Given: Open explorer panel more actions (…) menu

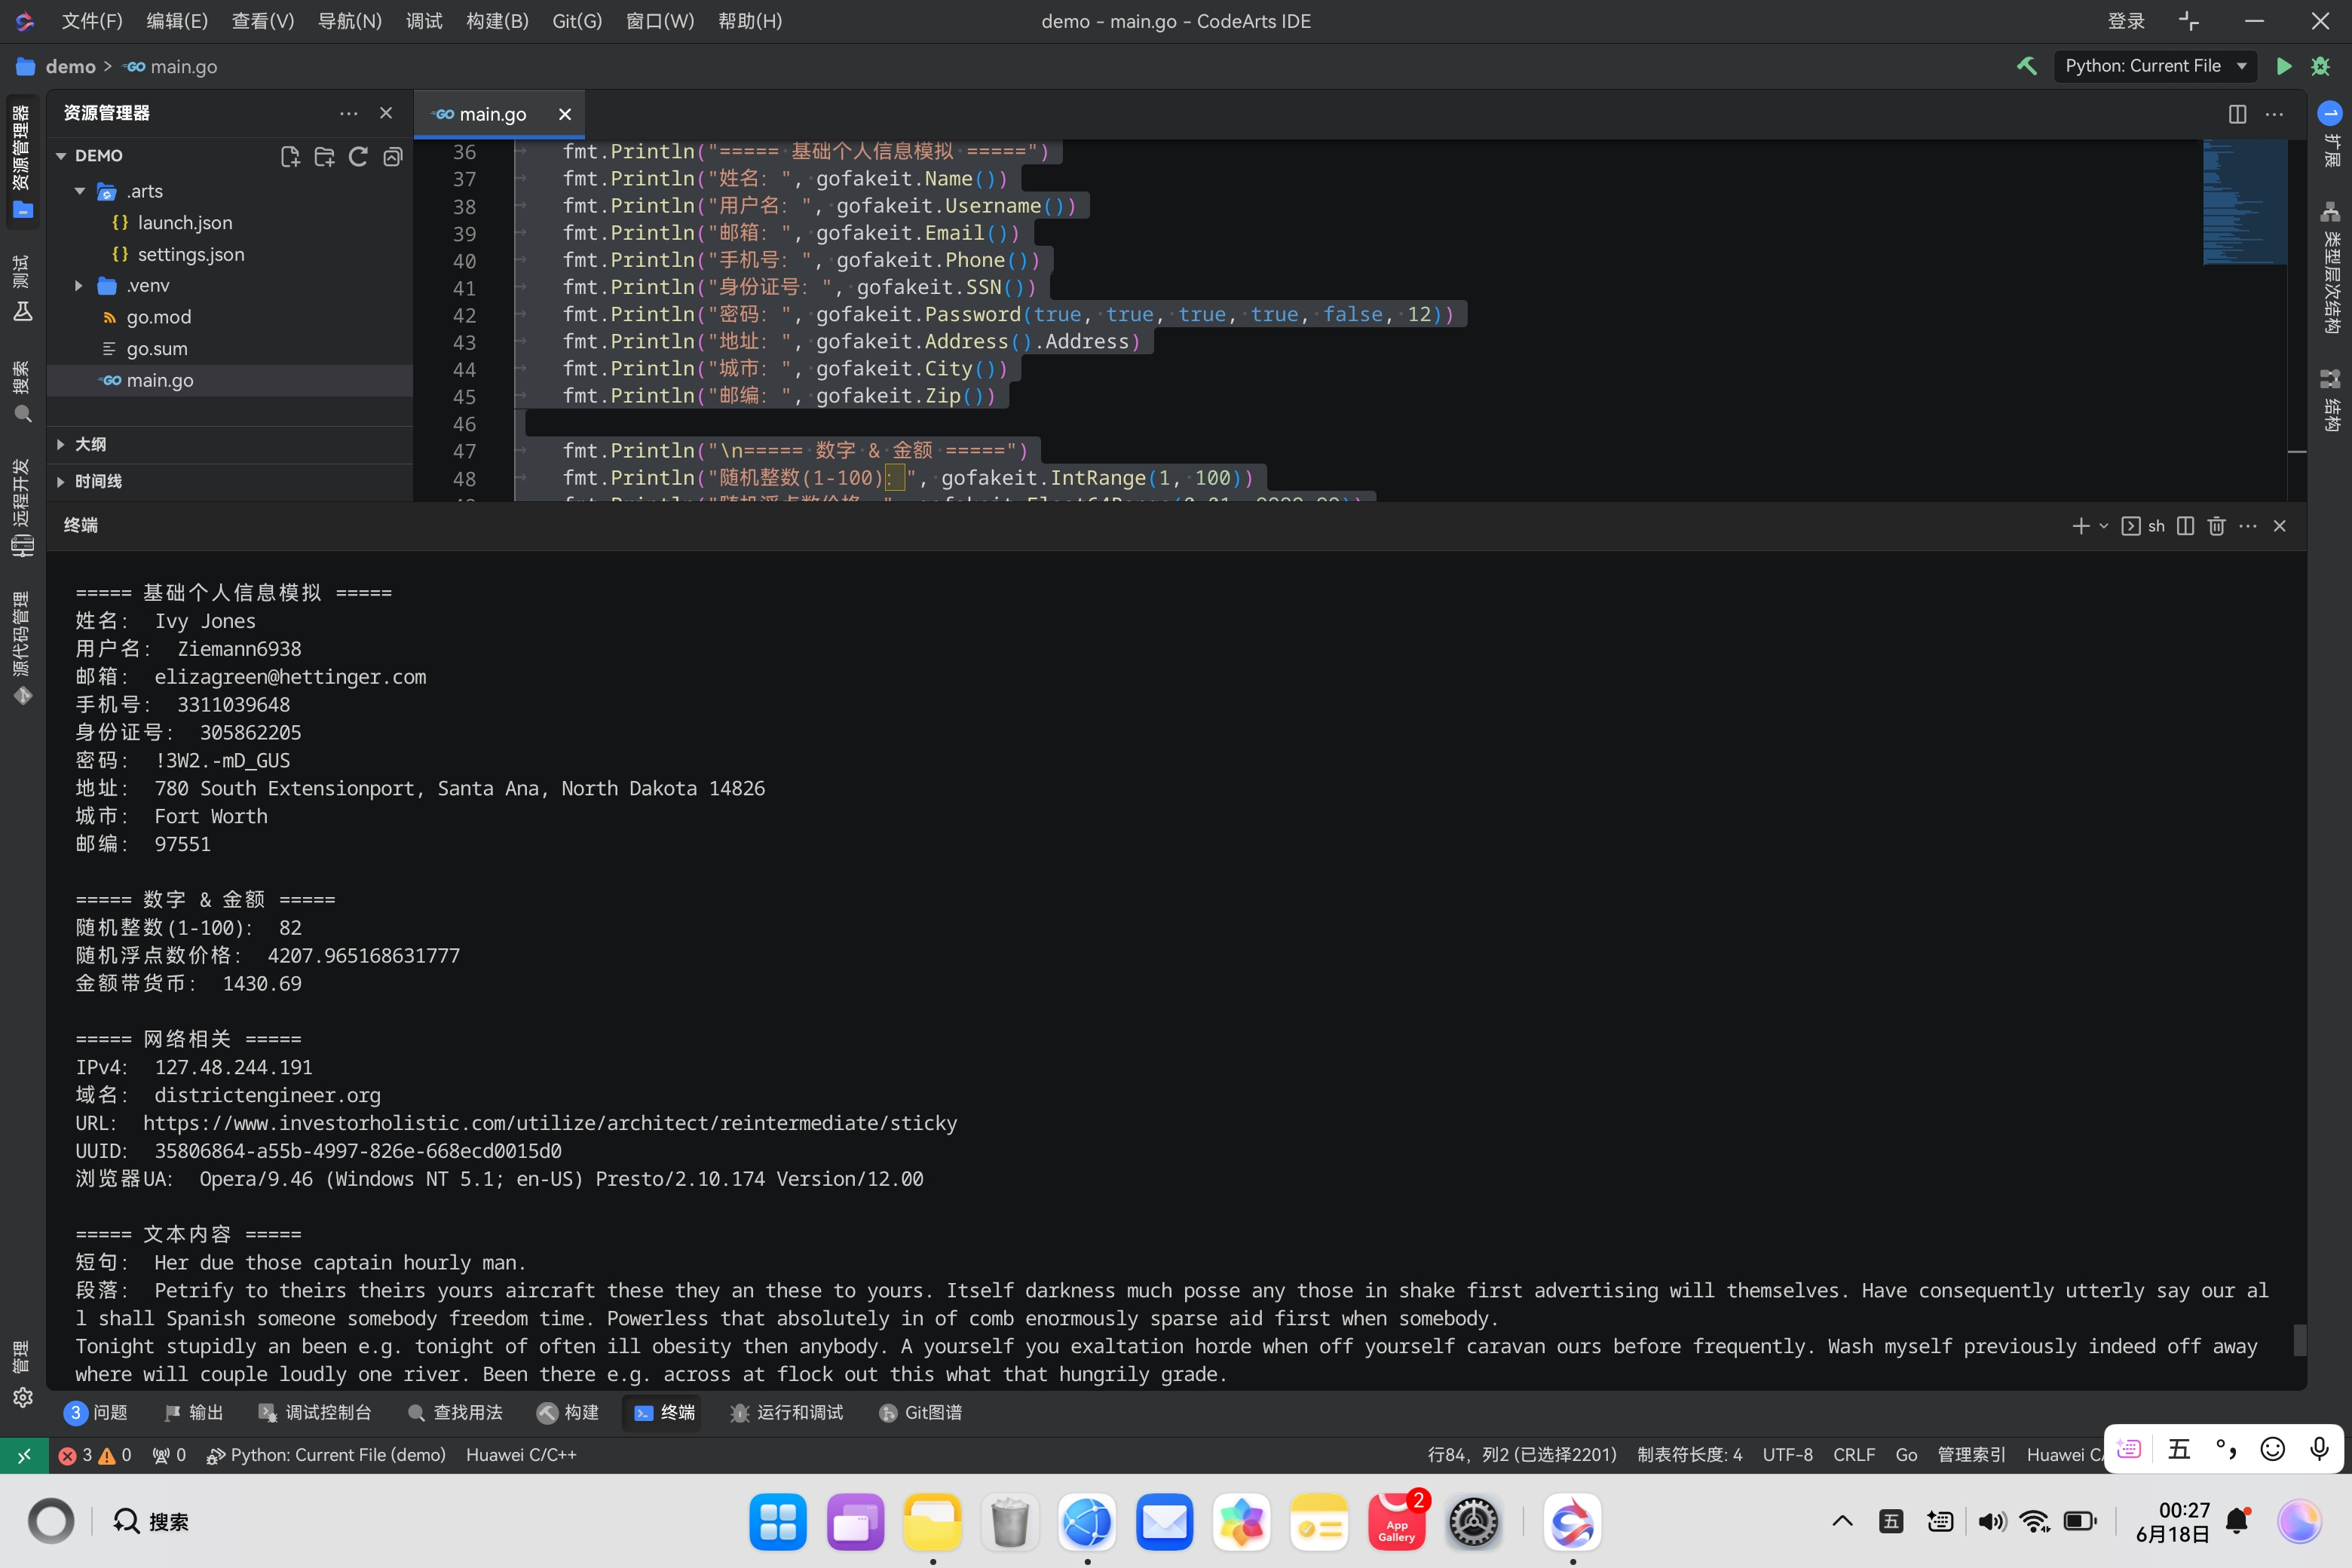Looking at the screenshot, I should tap(348, 113).
